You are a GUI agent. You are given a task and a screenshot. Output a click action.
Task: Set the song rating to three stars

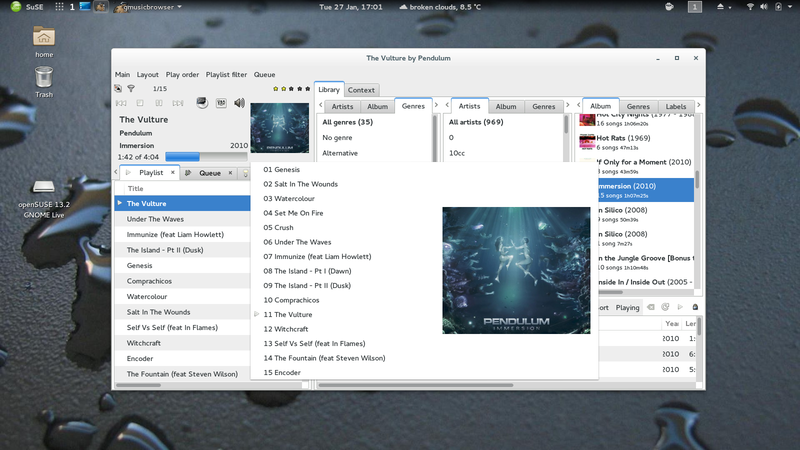pos(291,89)
